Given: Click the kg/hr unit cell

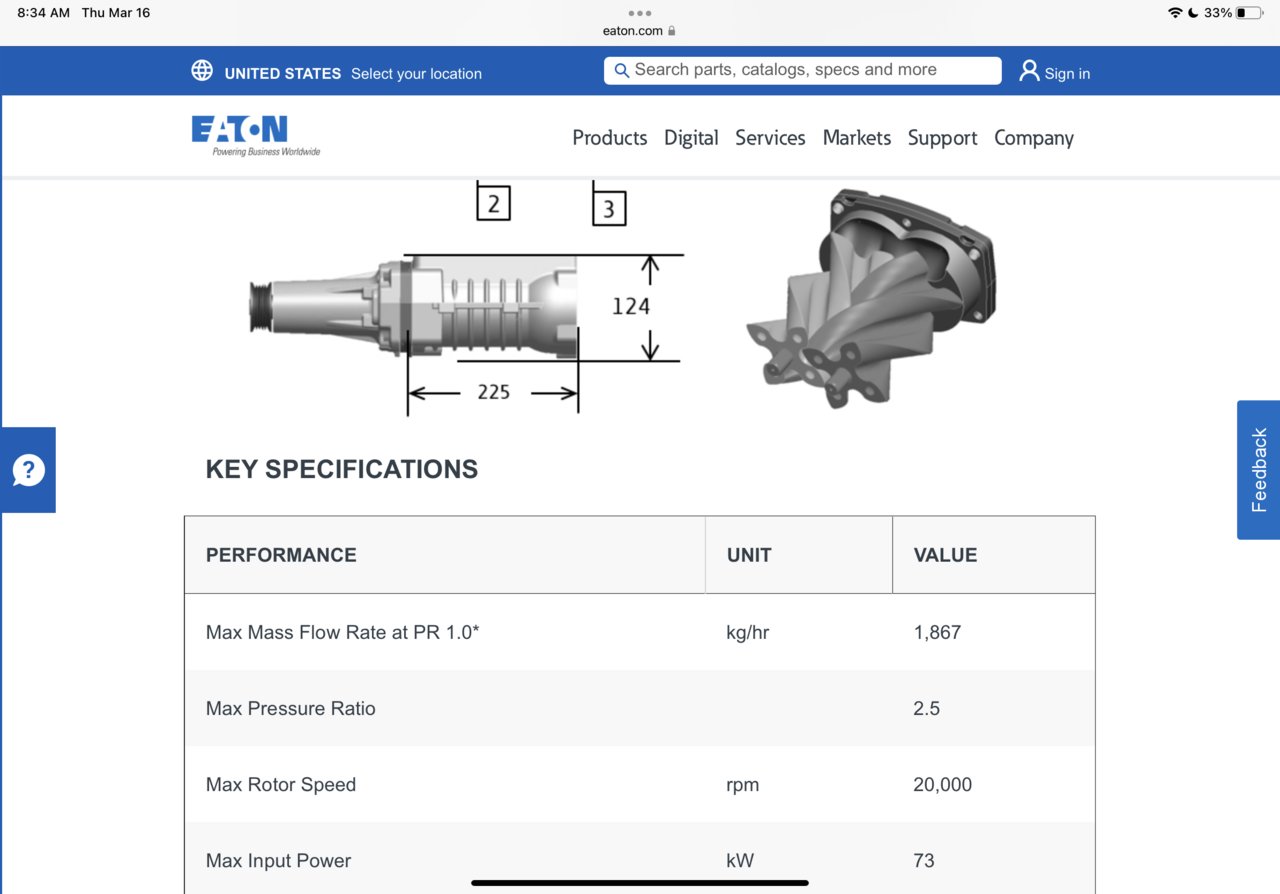Looking at the screenshot, I should [747, 632].
